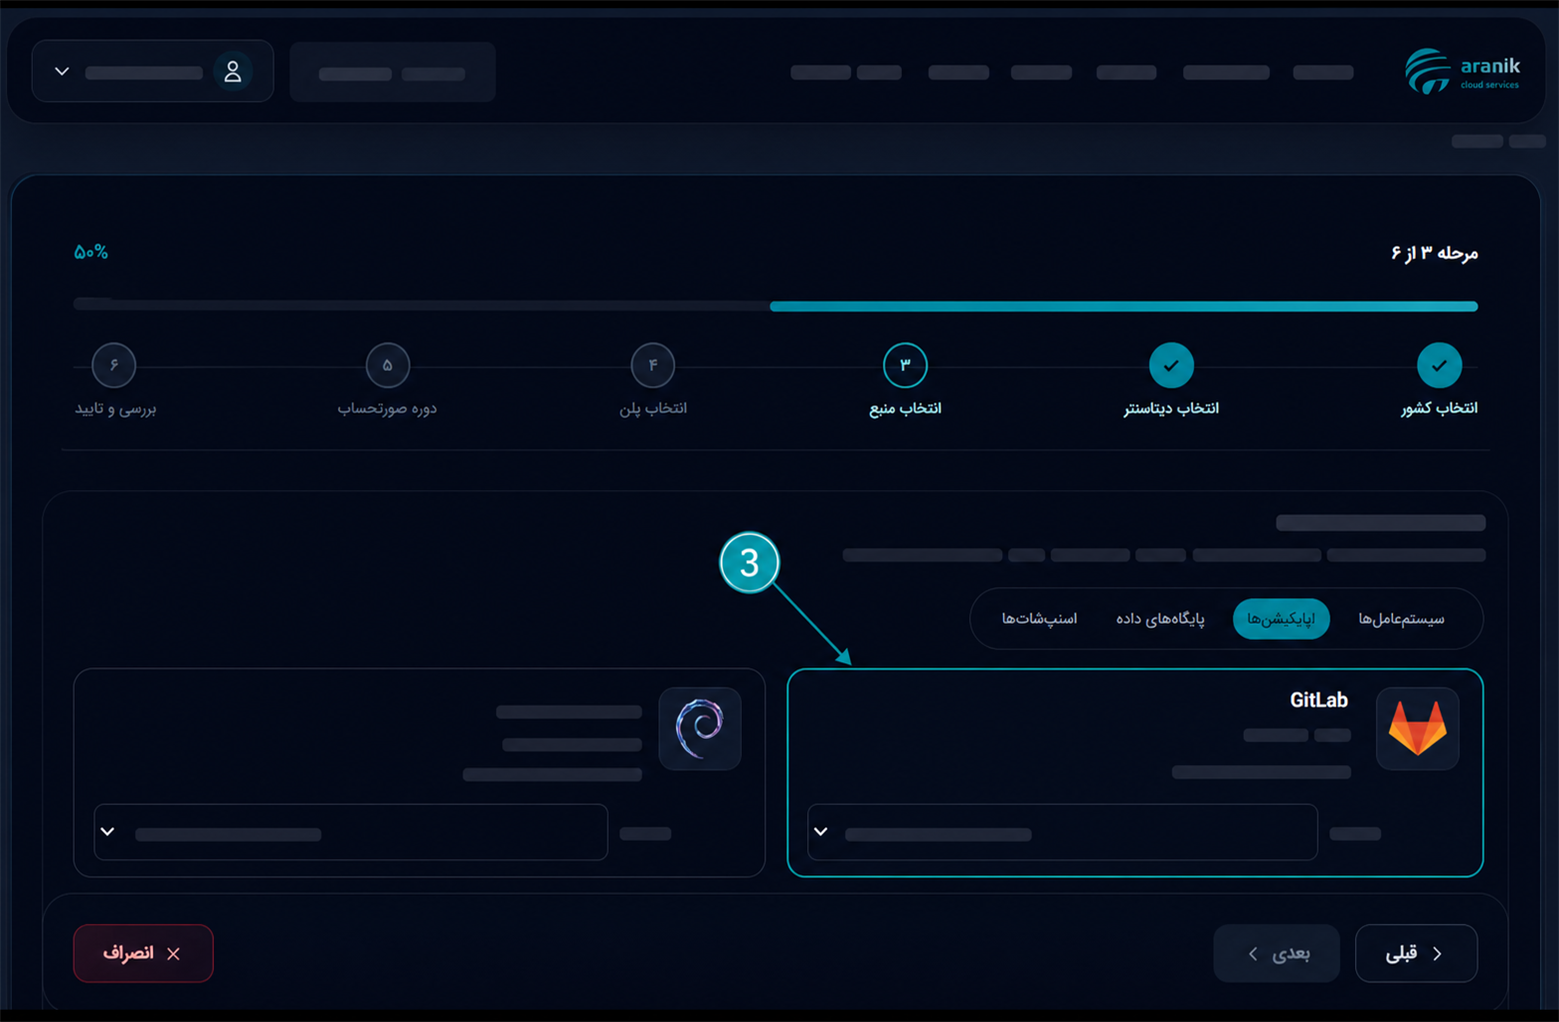Viewport: 1559px width, 1022px height.
Task: Click the Aranik cloud services logo
Action: [x=1462, y=71]
